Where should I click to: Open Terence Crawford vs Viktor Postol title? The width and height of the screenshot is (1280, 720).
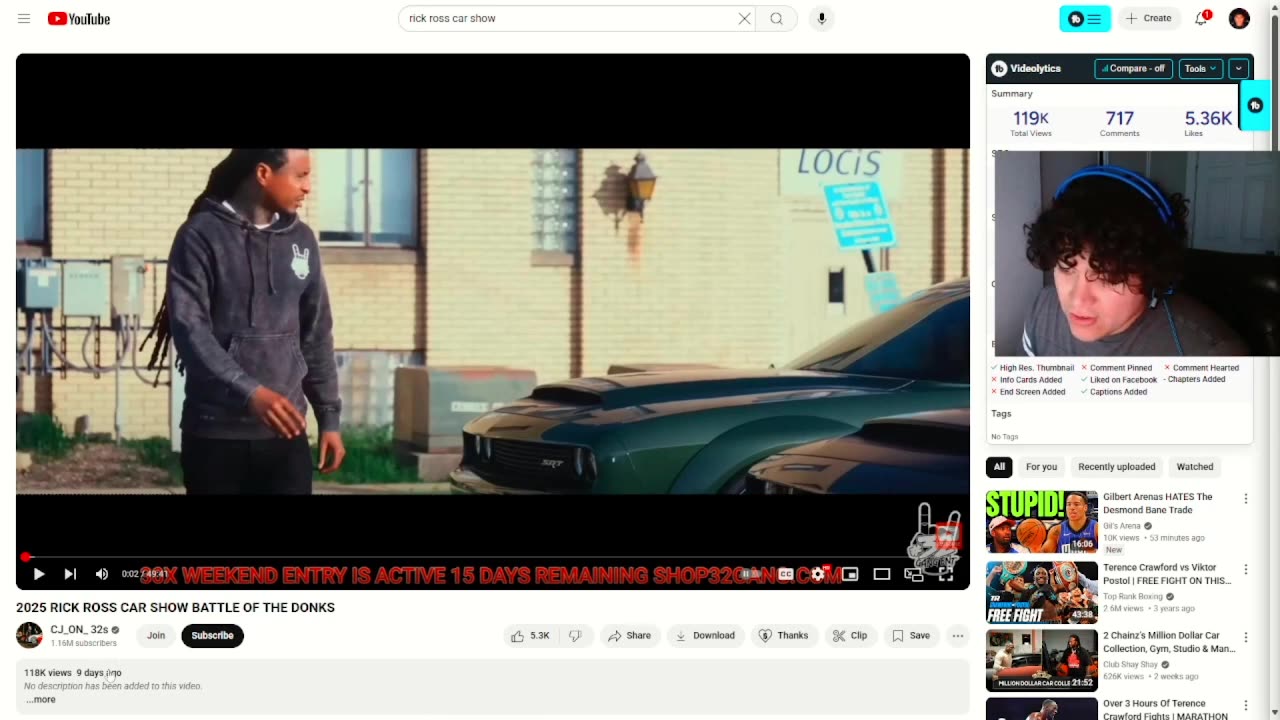(x=1167, y=574)
